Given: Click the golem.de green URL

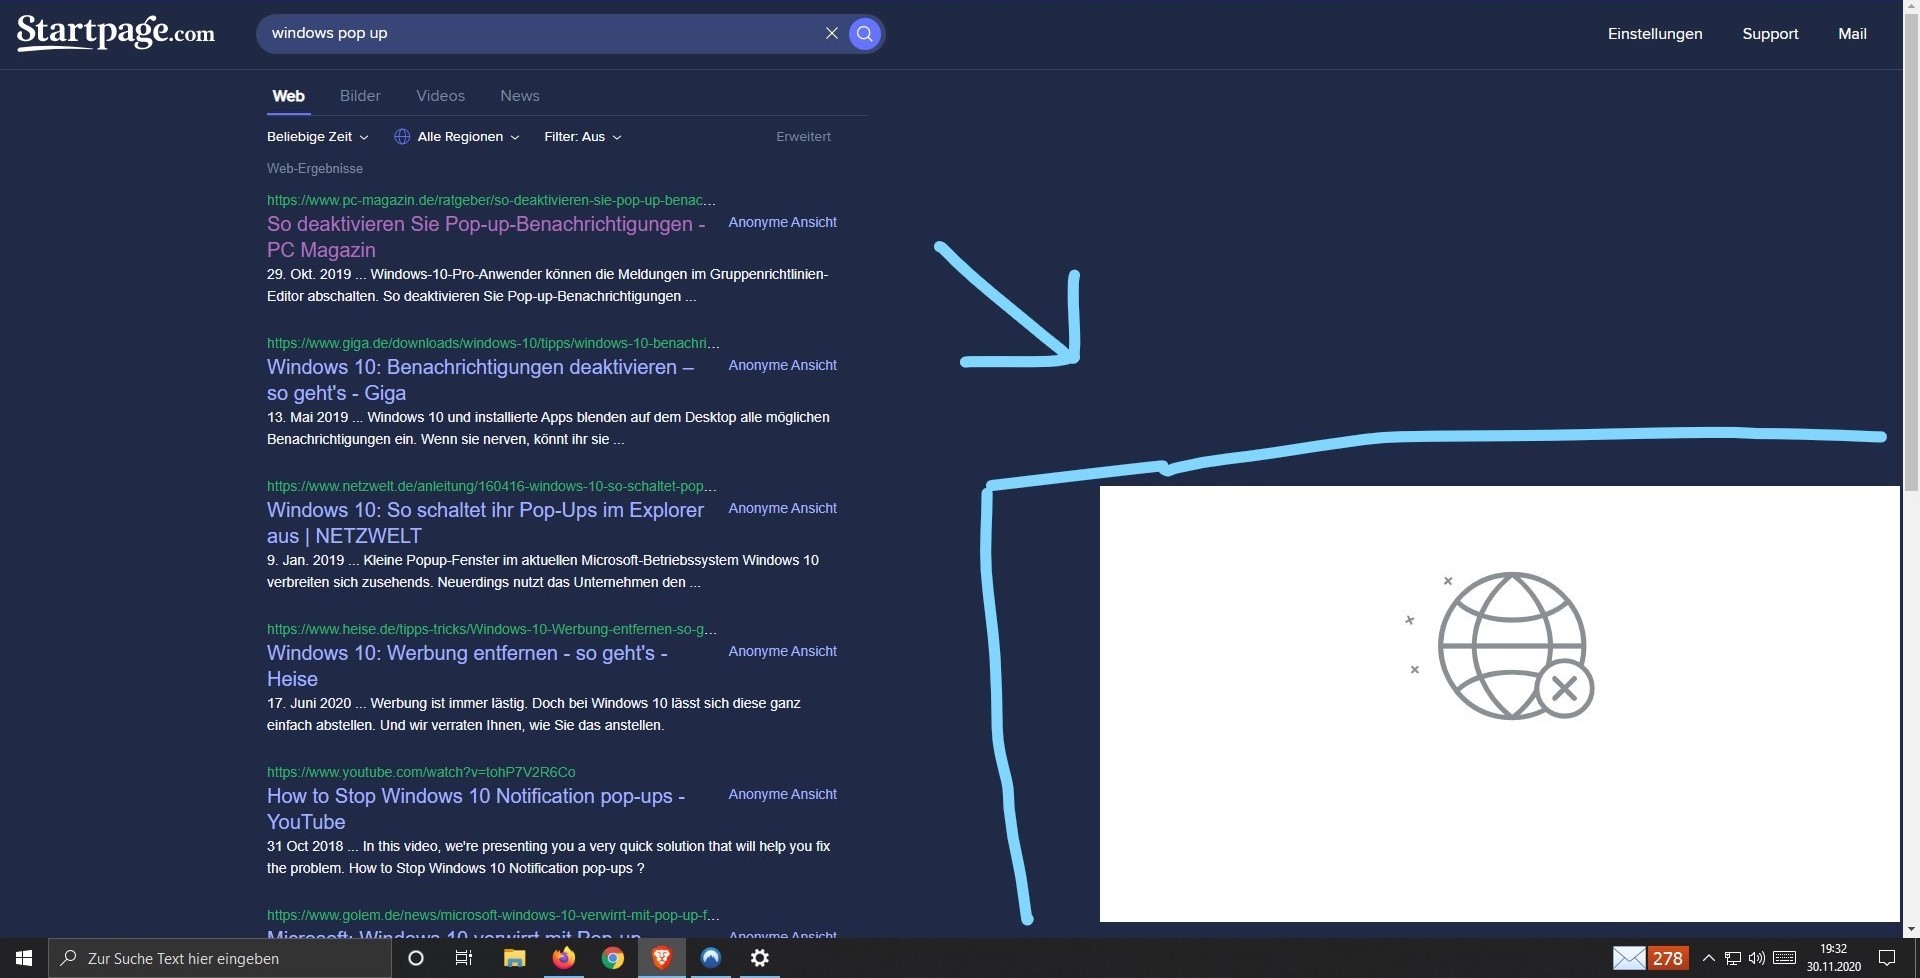Looking at the screenshot, I should click(493, 915).
